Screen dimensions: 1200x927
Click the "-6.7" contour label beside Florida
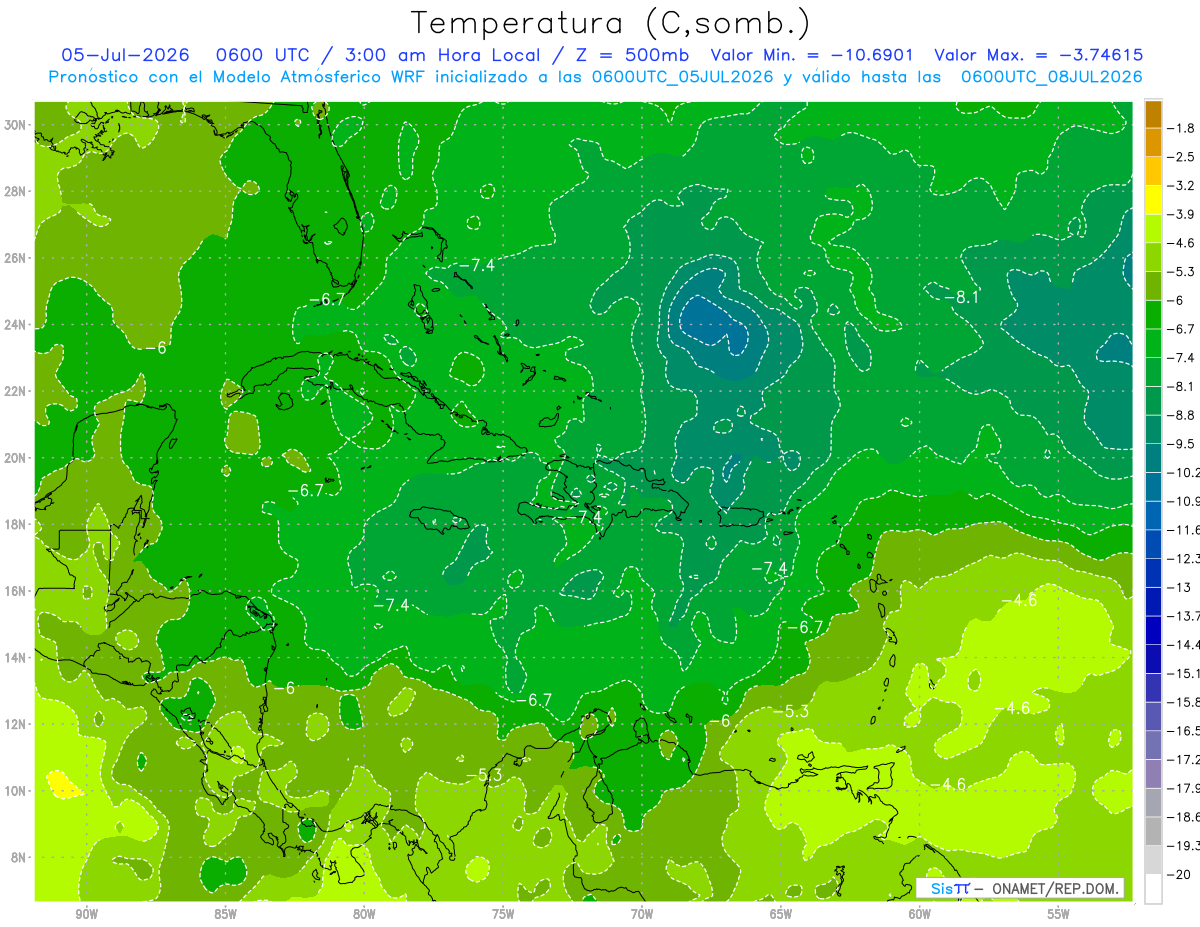point(327,299)
